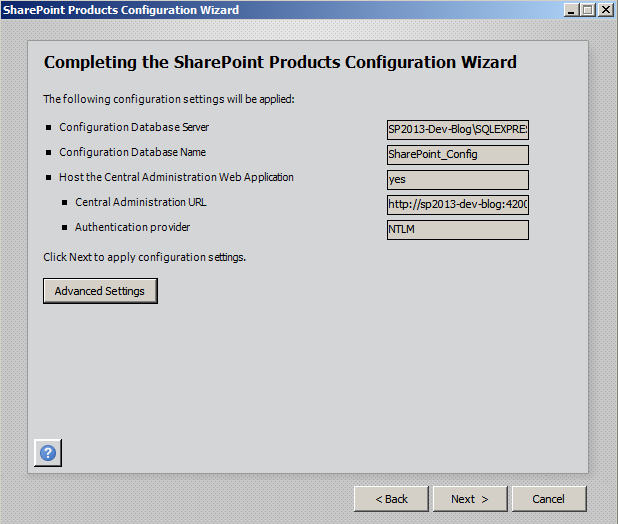618x524 pixels.
Task: Click the title bar text 'SharePoint Products Configuration Wizard'
Action: point(121,10)
